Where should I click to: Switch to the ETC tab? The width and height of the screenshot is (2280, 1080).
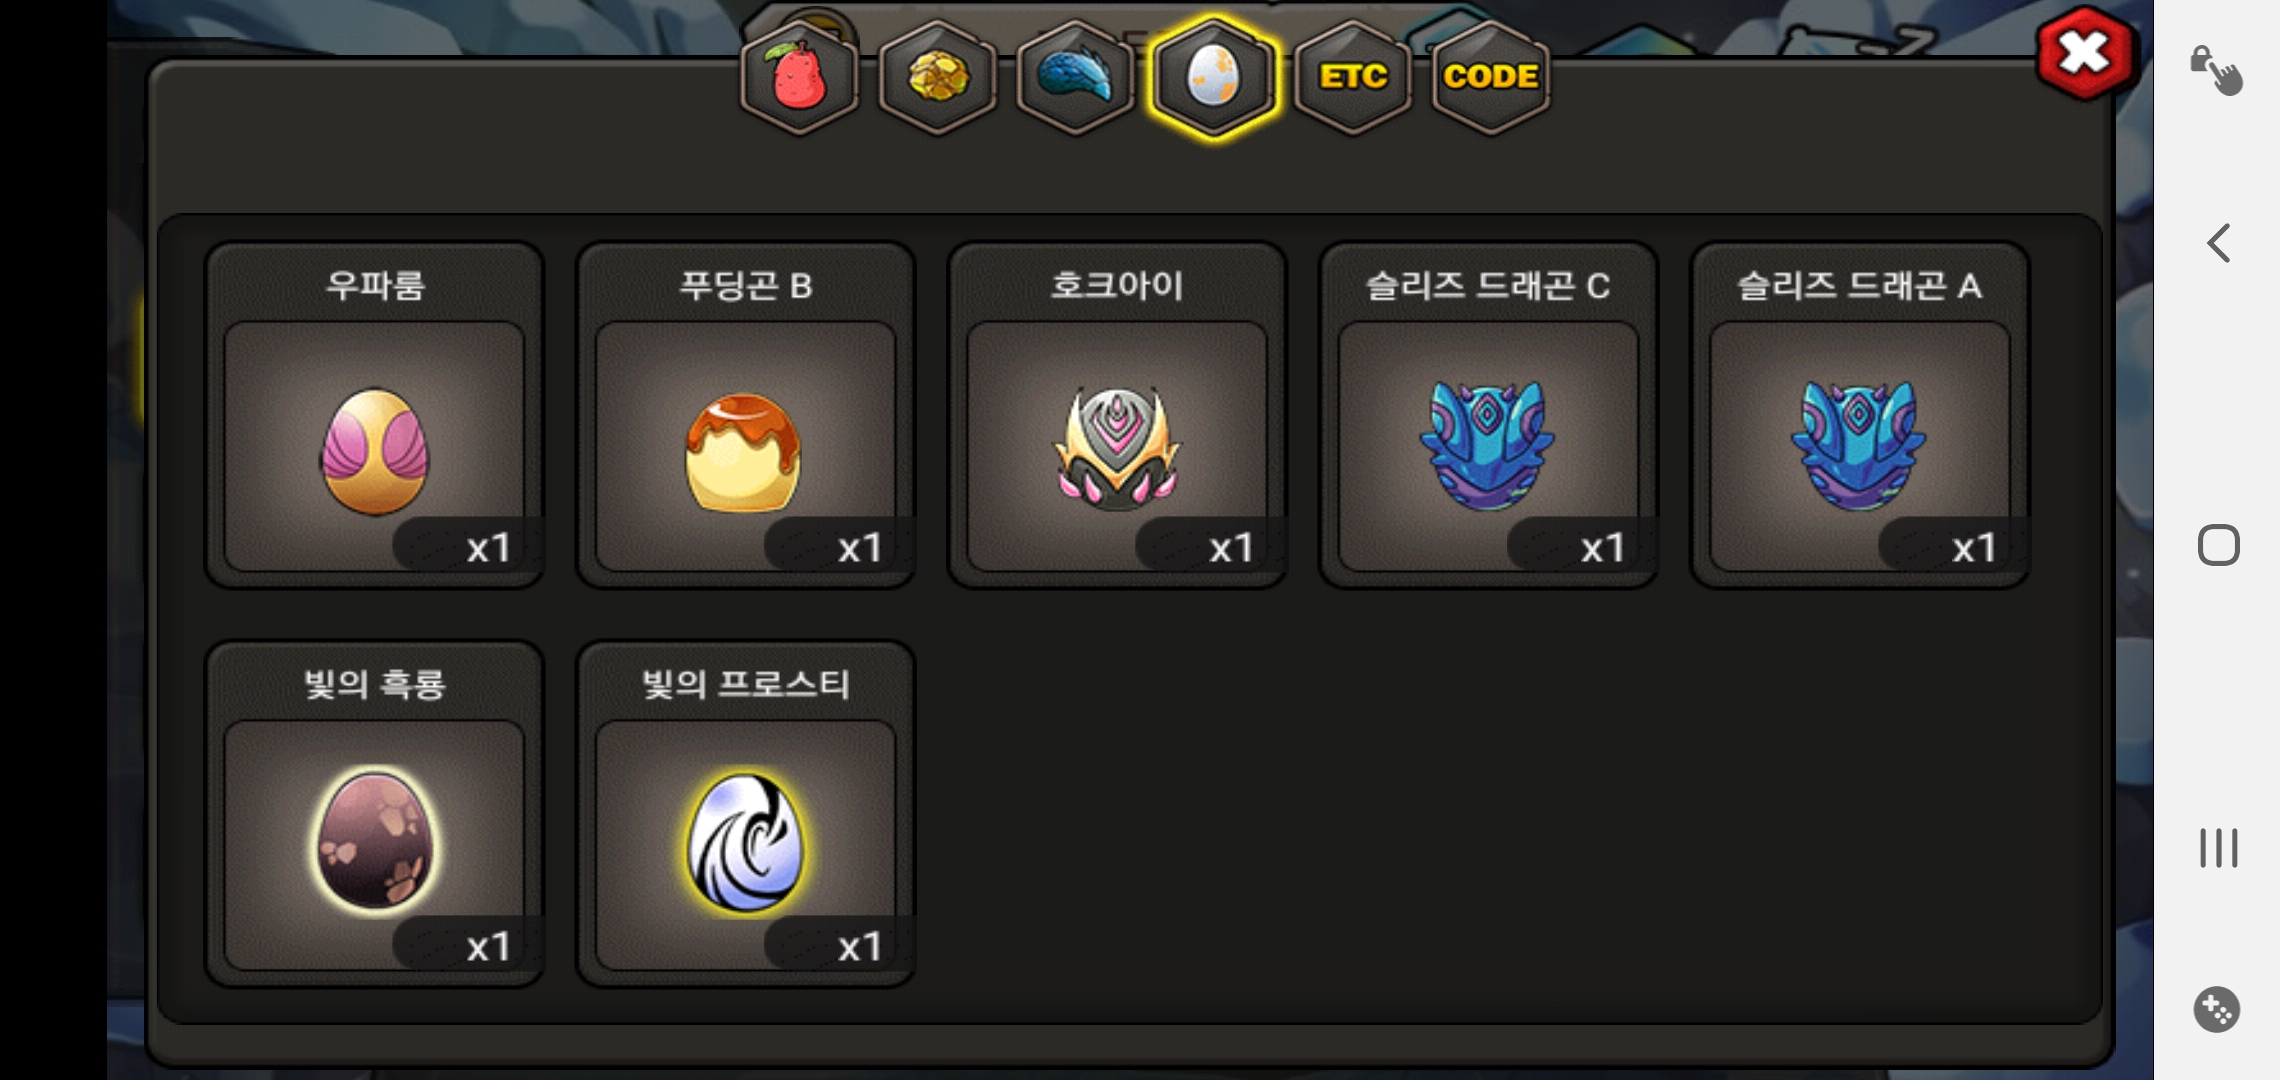pyautogui.click(x=1352, y=77)
